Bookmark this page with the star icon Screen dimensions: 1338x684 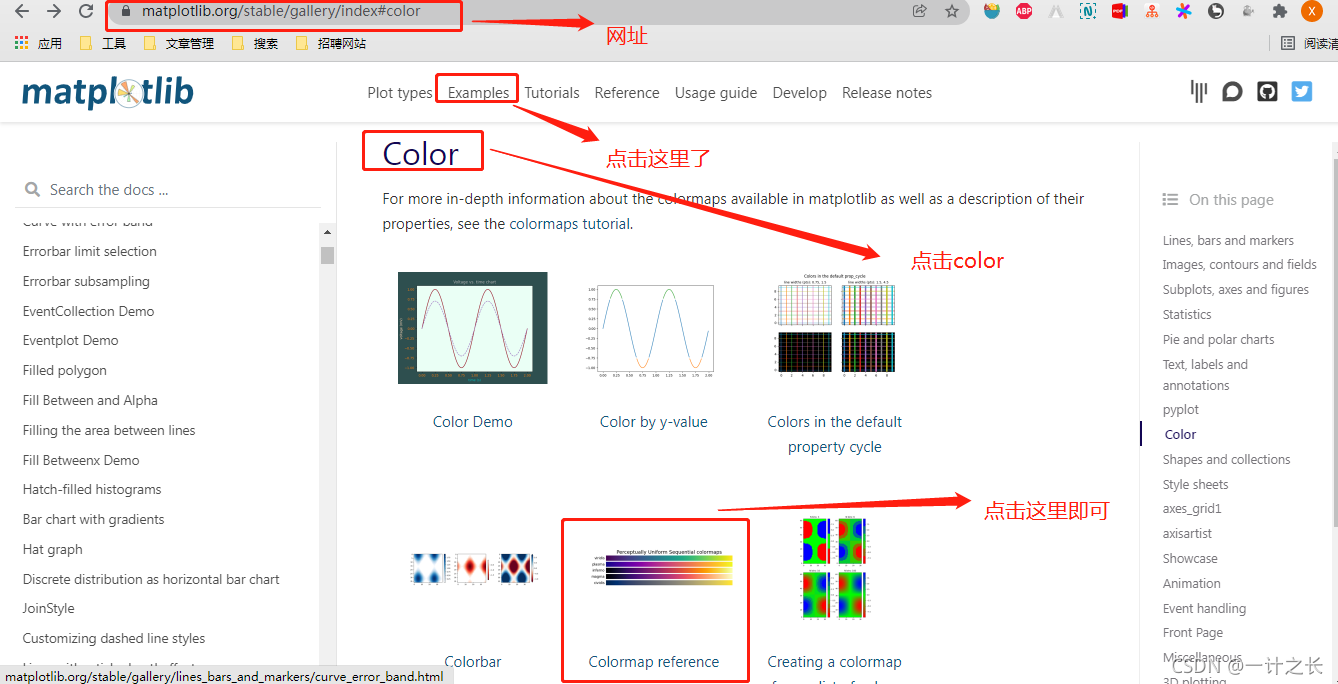point(952,12)
